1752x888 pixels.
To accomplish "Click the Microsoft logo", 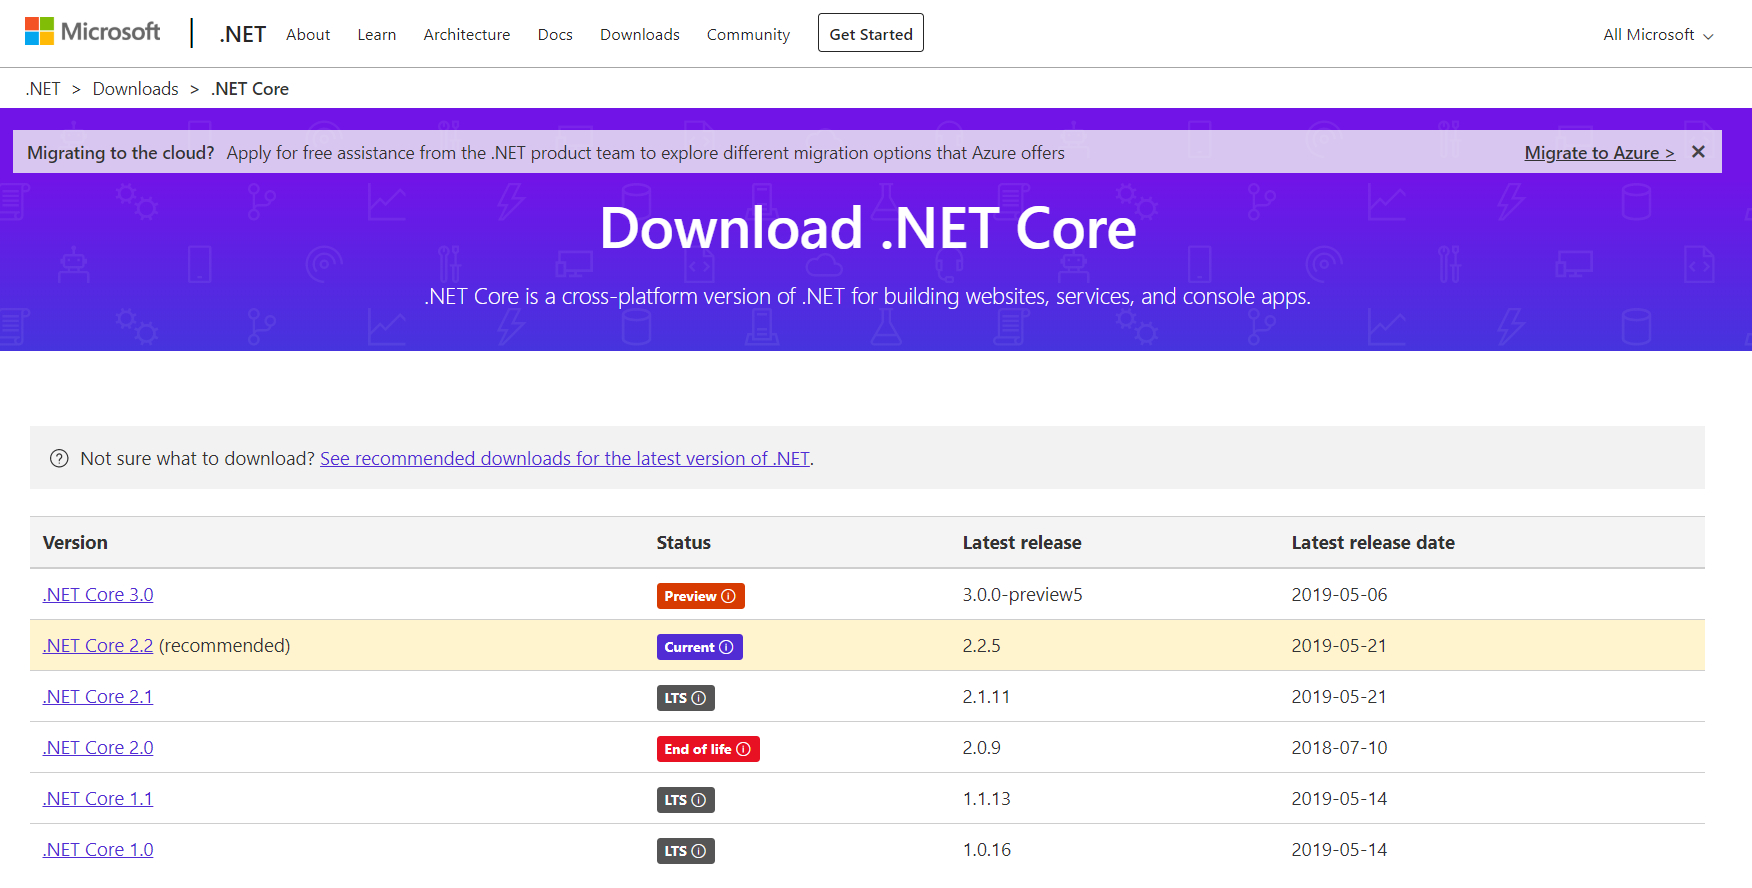I will 92,32.
